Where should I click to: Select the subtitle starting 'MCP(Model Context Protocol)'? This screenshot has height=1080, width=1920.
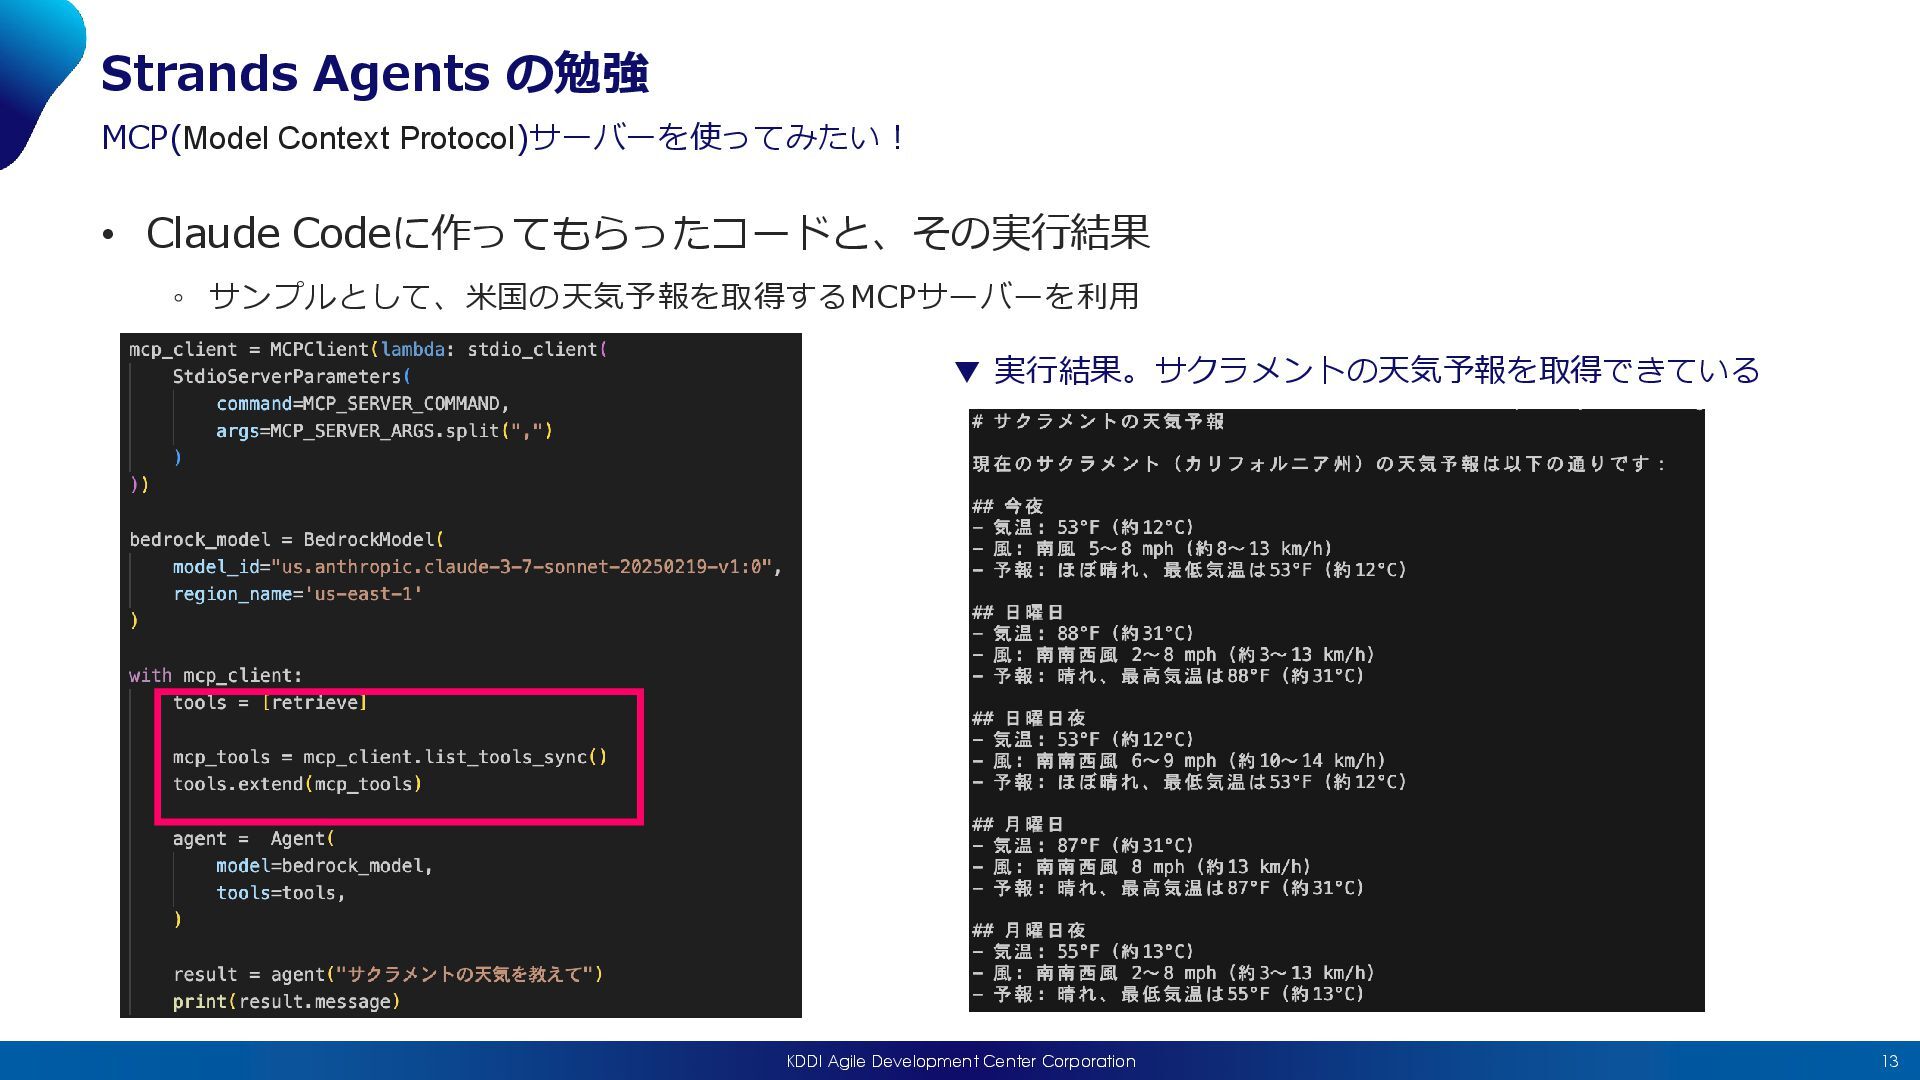(502, 137)
